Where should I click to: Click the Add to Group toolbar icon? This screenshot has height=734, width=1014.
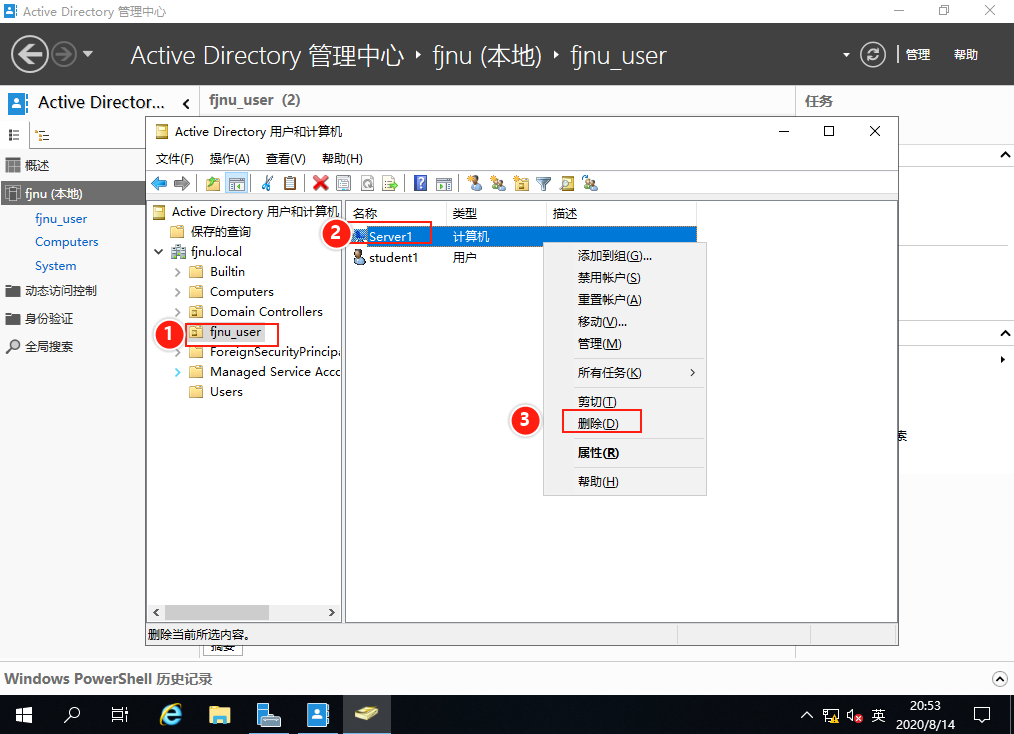(x=590, y=184)
